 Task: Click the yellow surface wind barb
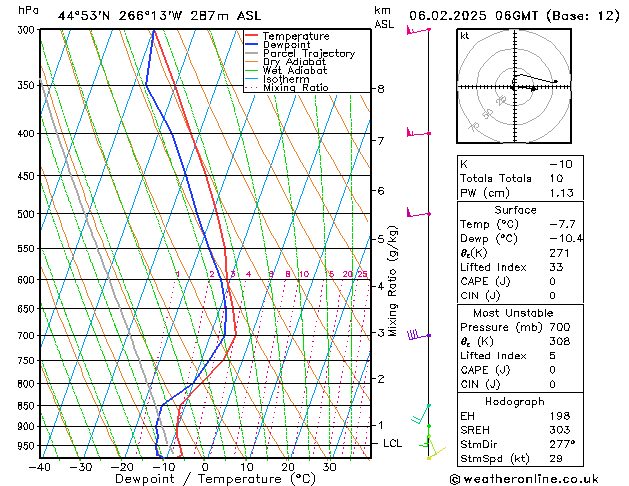[x=436, y=450]
